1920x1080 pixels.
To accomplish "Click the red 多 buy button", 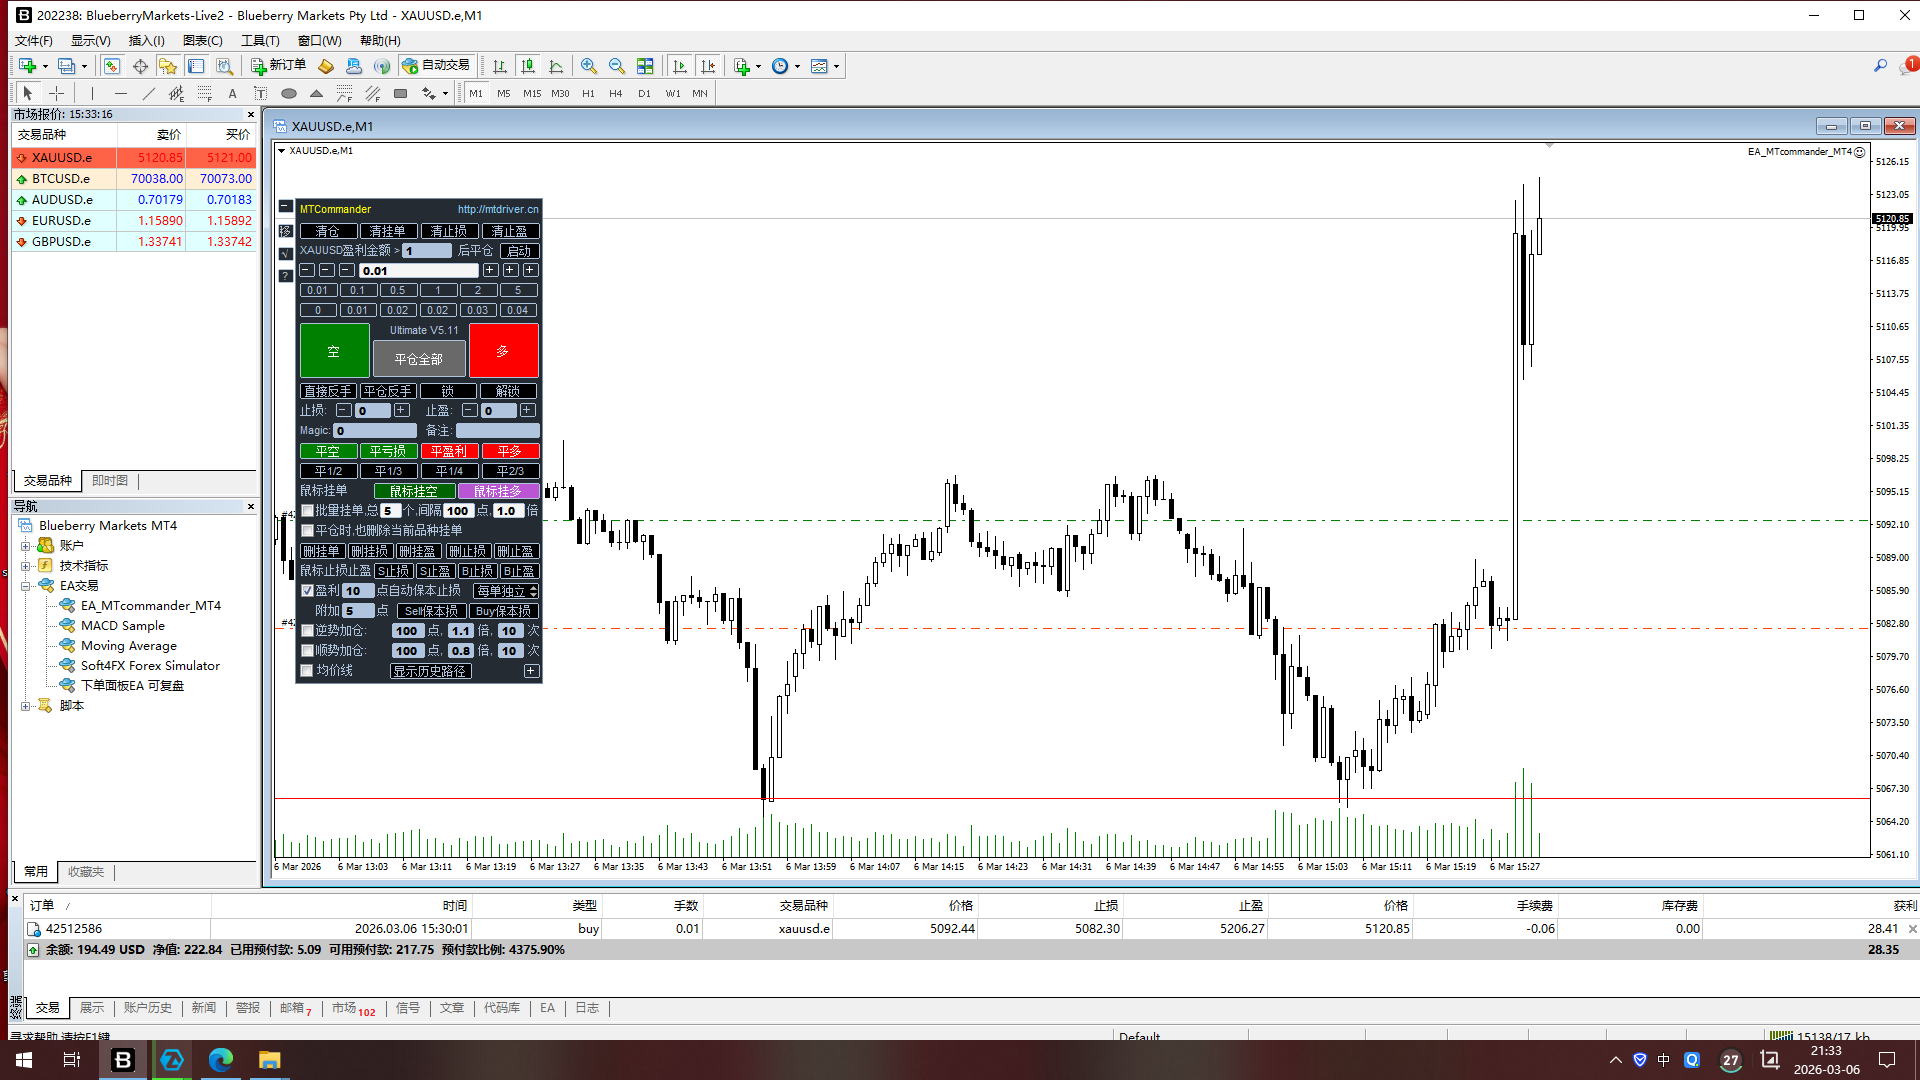I will [503, 351].
